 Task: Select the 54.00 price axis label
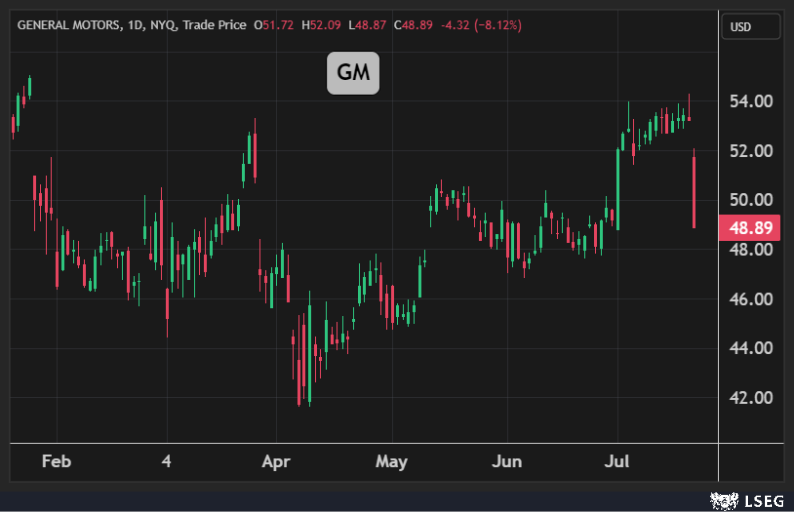tap(750, 101)
